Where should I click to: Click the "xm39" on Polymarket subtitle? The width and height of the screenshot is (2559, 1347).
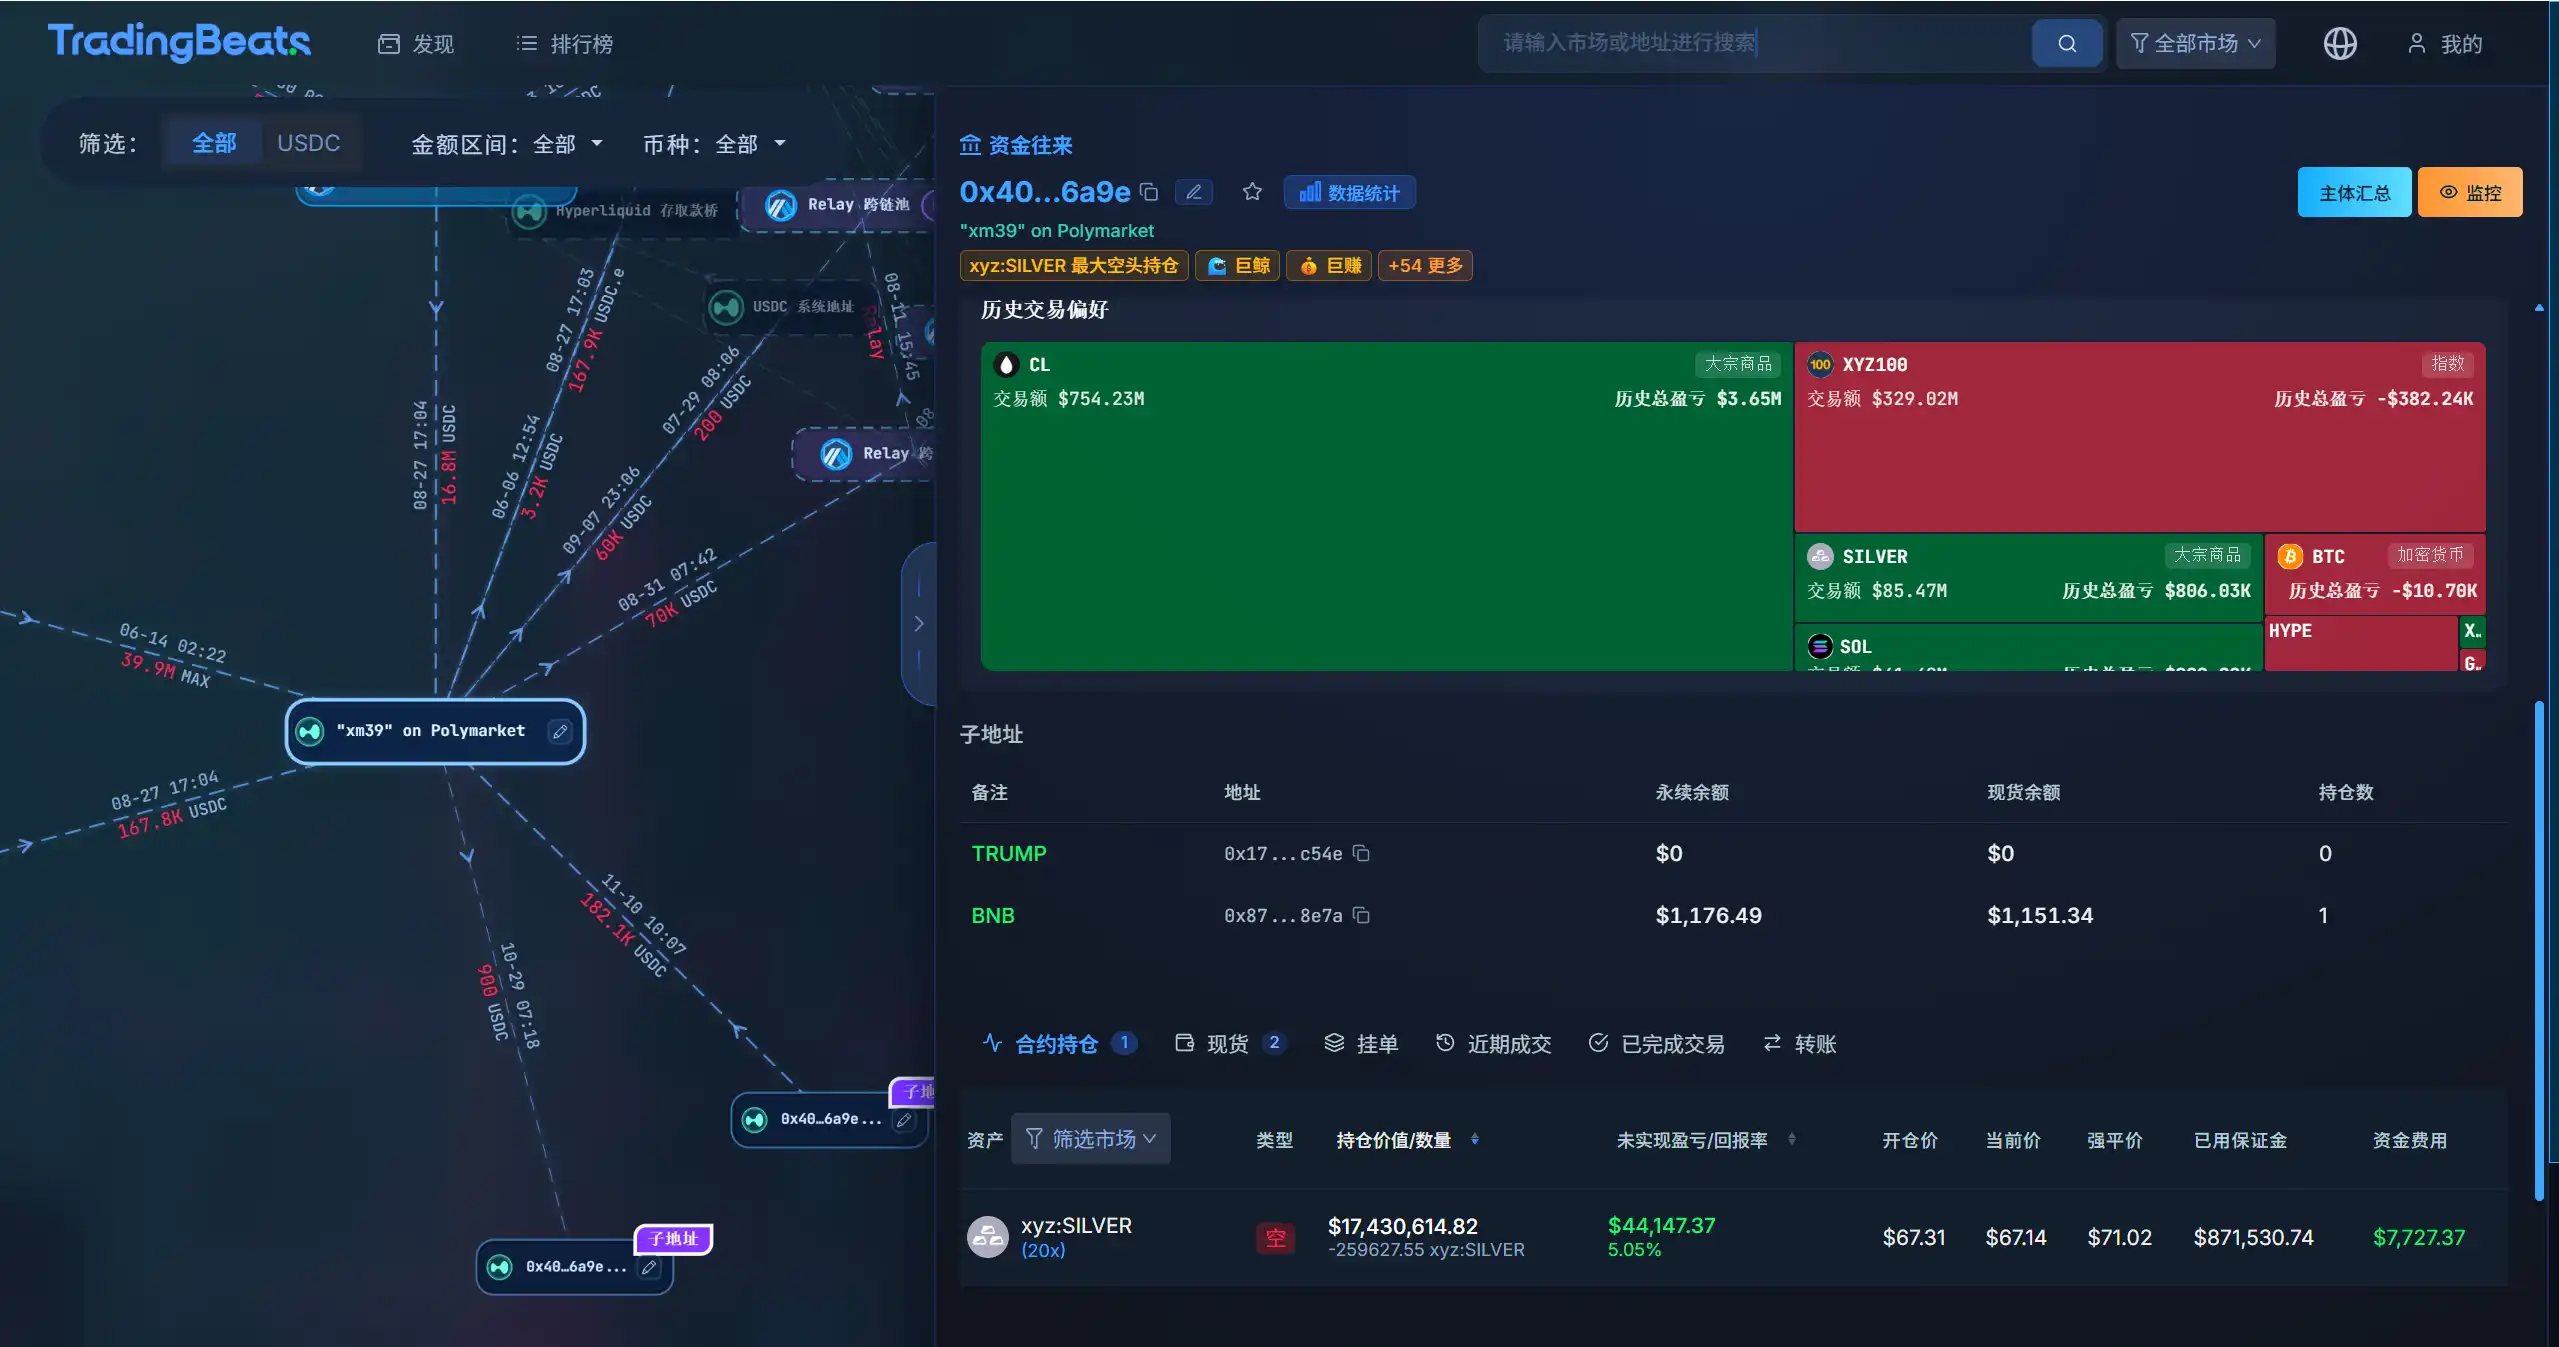pyautogui.click(x=1056, y=231)
